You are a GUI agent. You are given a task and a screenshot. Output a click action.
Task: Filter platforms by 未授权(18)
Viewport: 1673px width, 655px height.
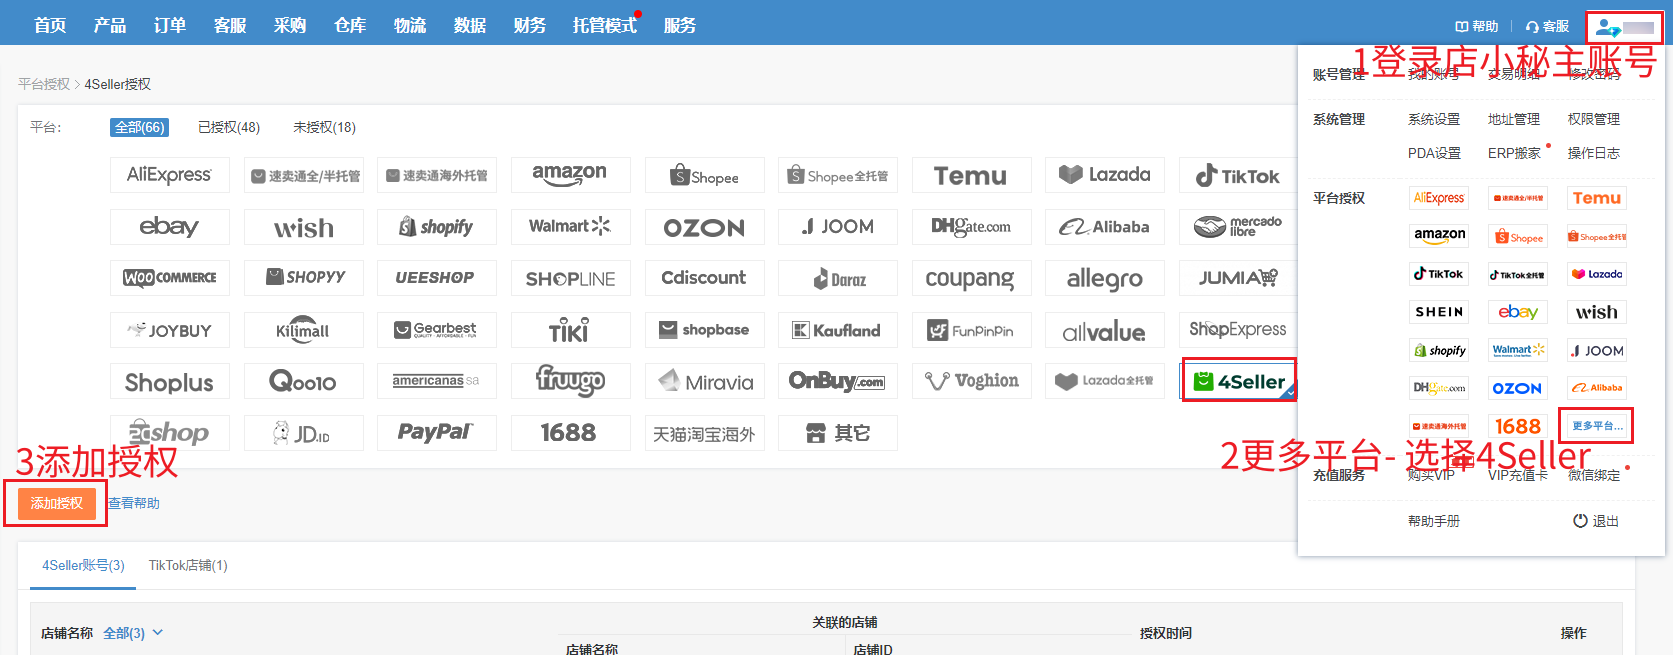[324, 127]
